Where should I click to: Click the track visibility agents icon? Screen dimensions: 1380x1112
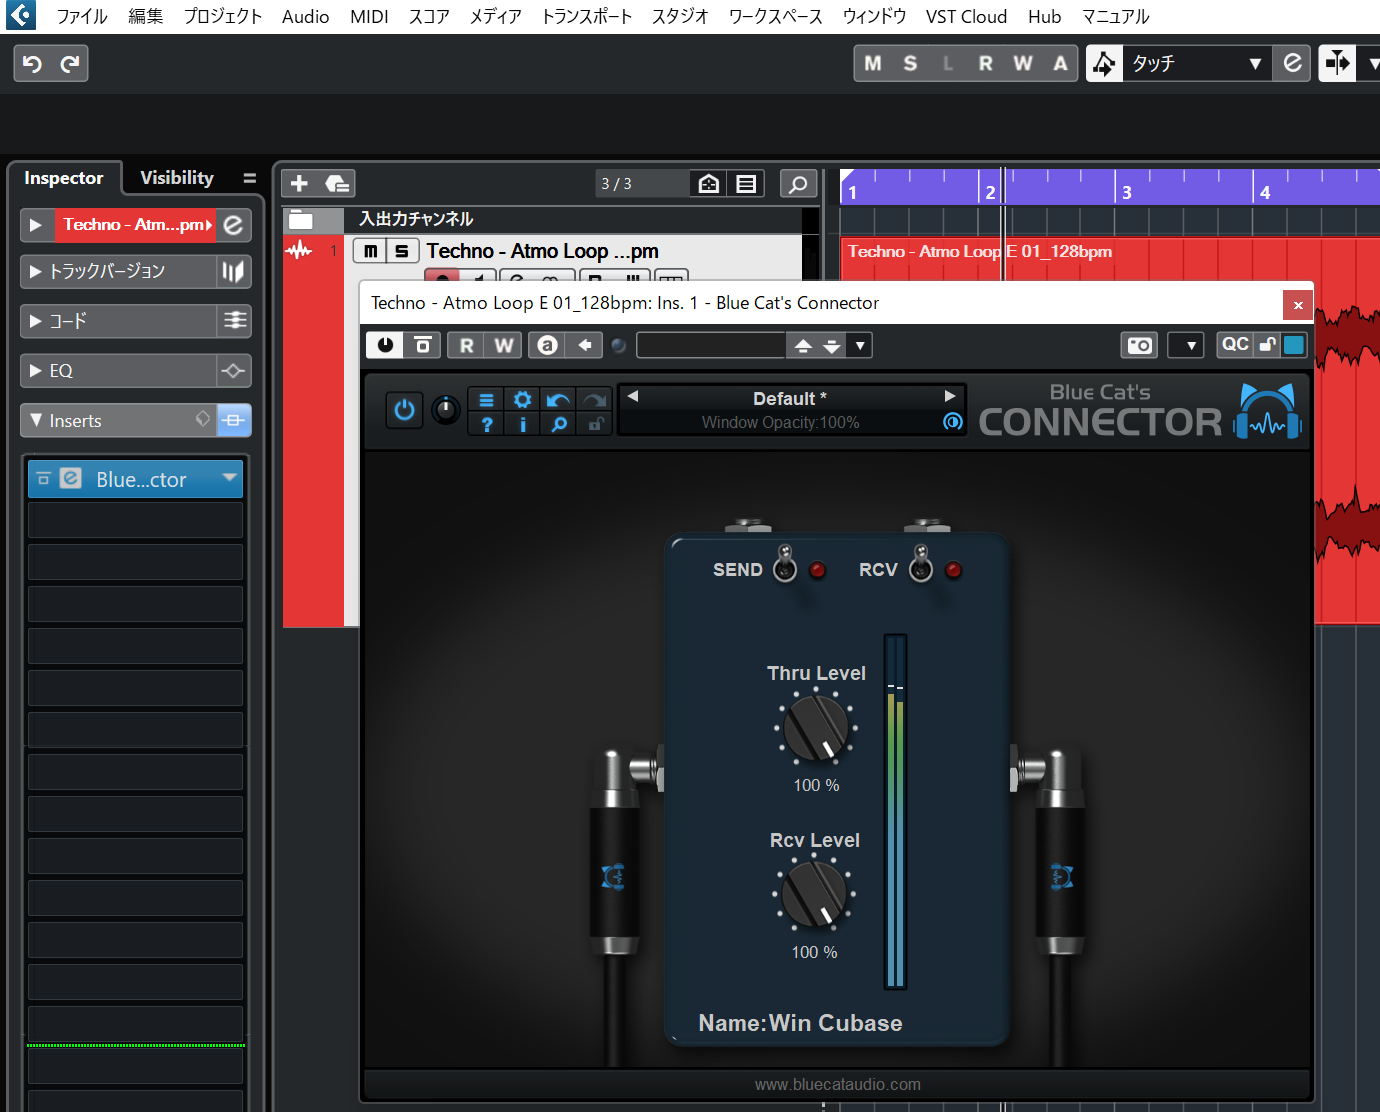[x=709, y=183]
